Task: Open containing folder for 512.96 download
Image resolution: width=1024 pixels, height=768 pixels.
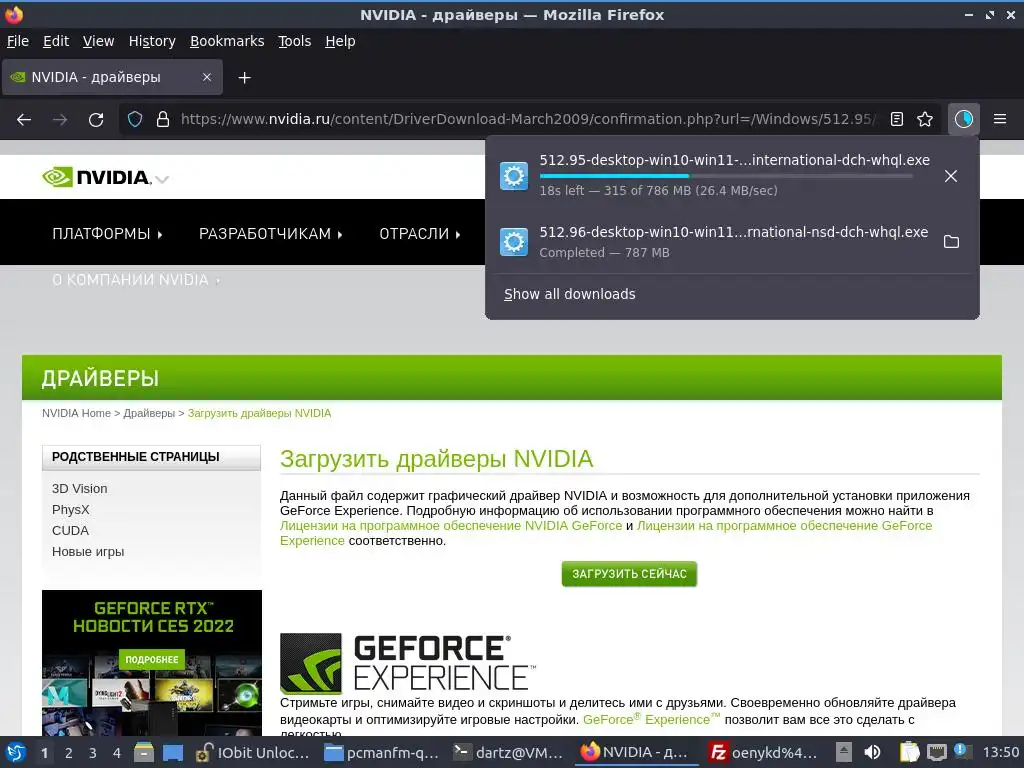Action: (951, 242)
